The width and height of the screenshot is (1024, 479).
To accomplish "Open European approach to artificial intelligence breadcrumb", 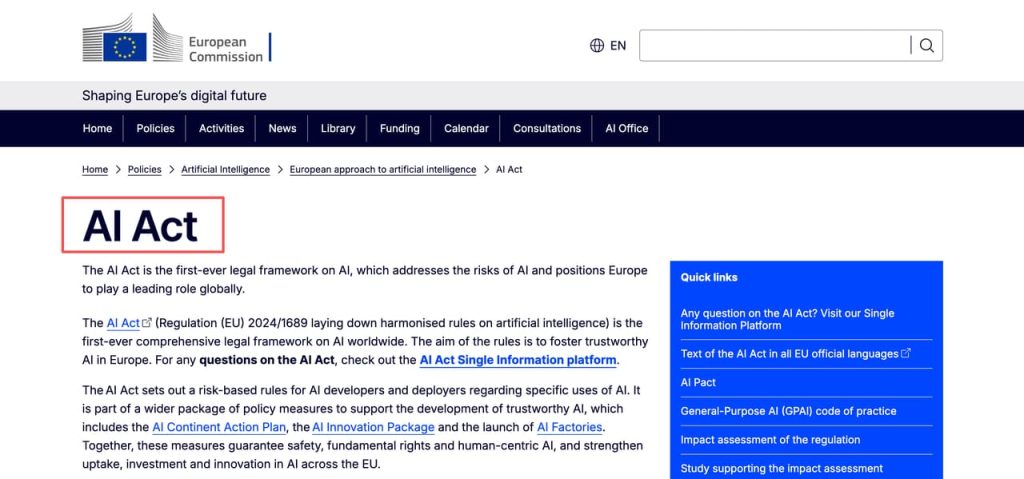I will click(383, 169).
